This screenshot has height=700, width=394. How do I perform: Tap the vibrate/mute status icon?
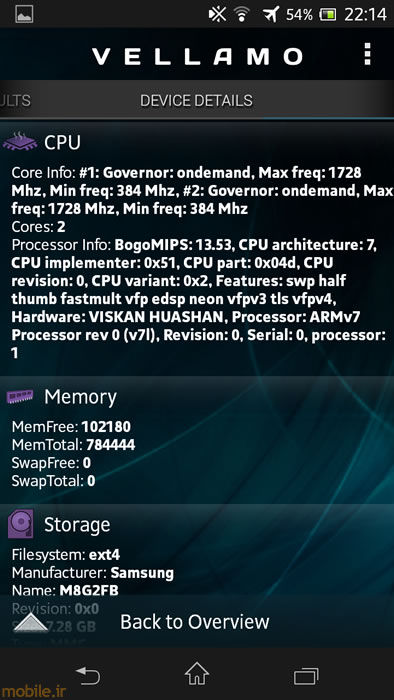(217, 14)
